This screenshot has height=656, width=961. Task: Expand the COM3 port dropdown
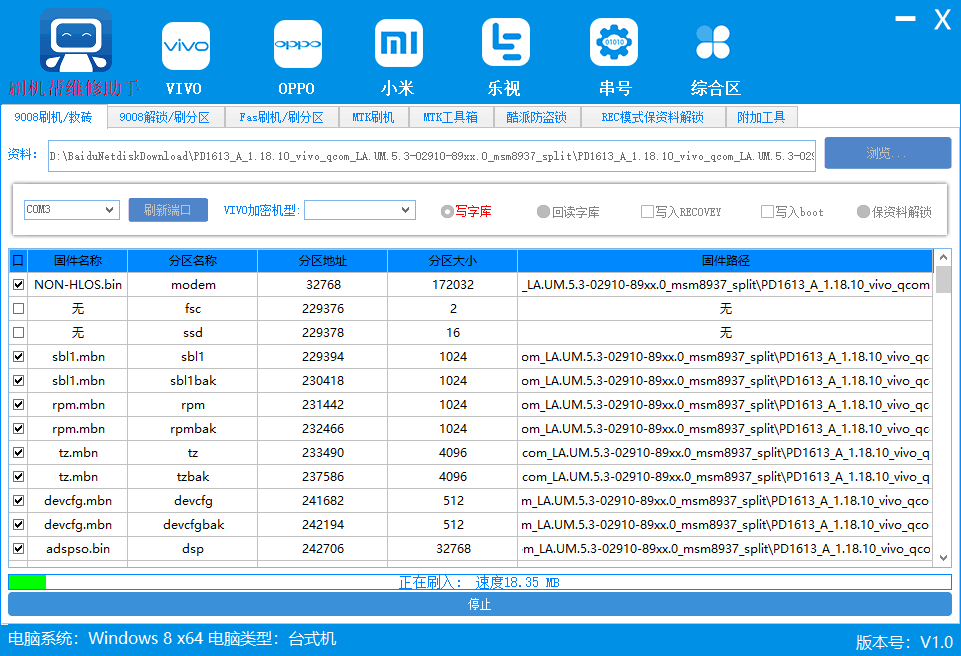[72, 210]
